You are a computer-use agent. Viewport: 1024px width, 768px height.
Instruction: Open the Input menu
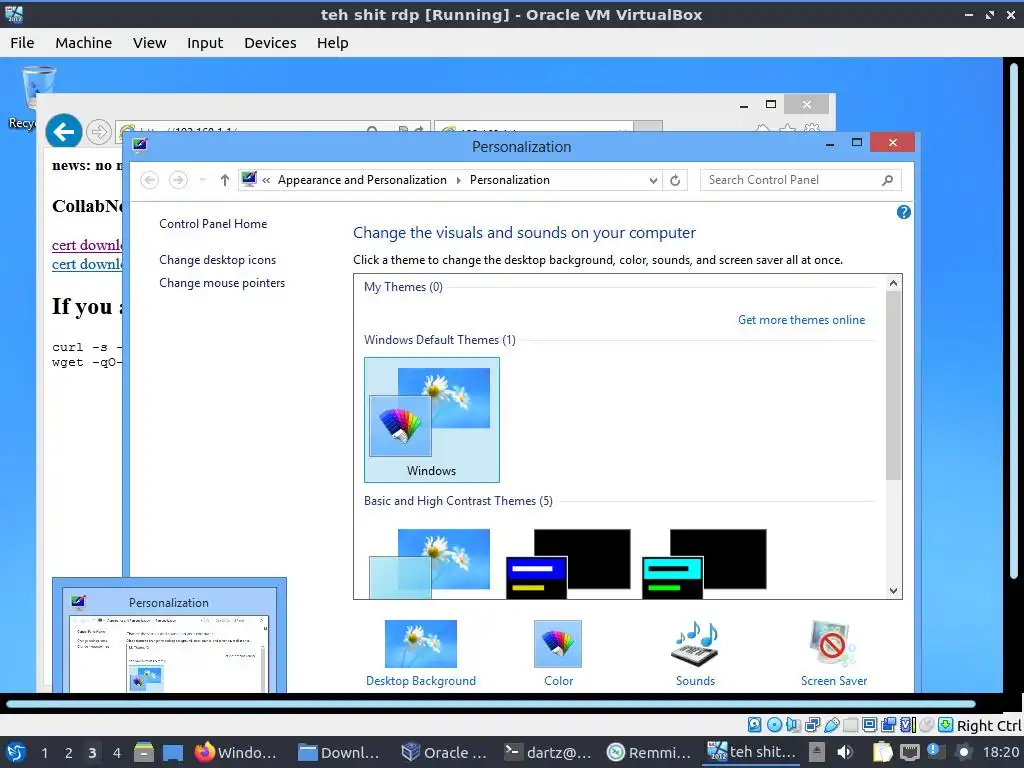click(205, 42)
